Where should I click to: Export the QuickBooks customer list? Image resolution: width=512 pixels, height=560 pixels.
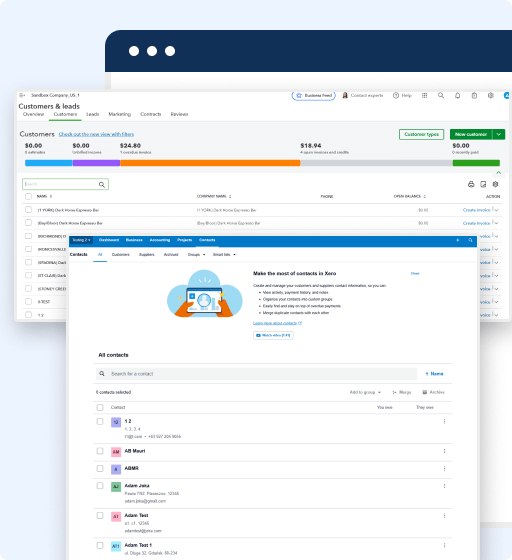(x=483, y=184)
